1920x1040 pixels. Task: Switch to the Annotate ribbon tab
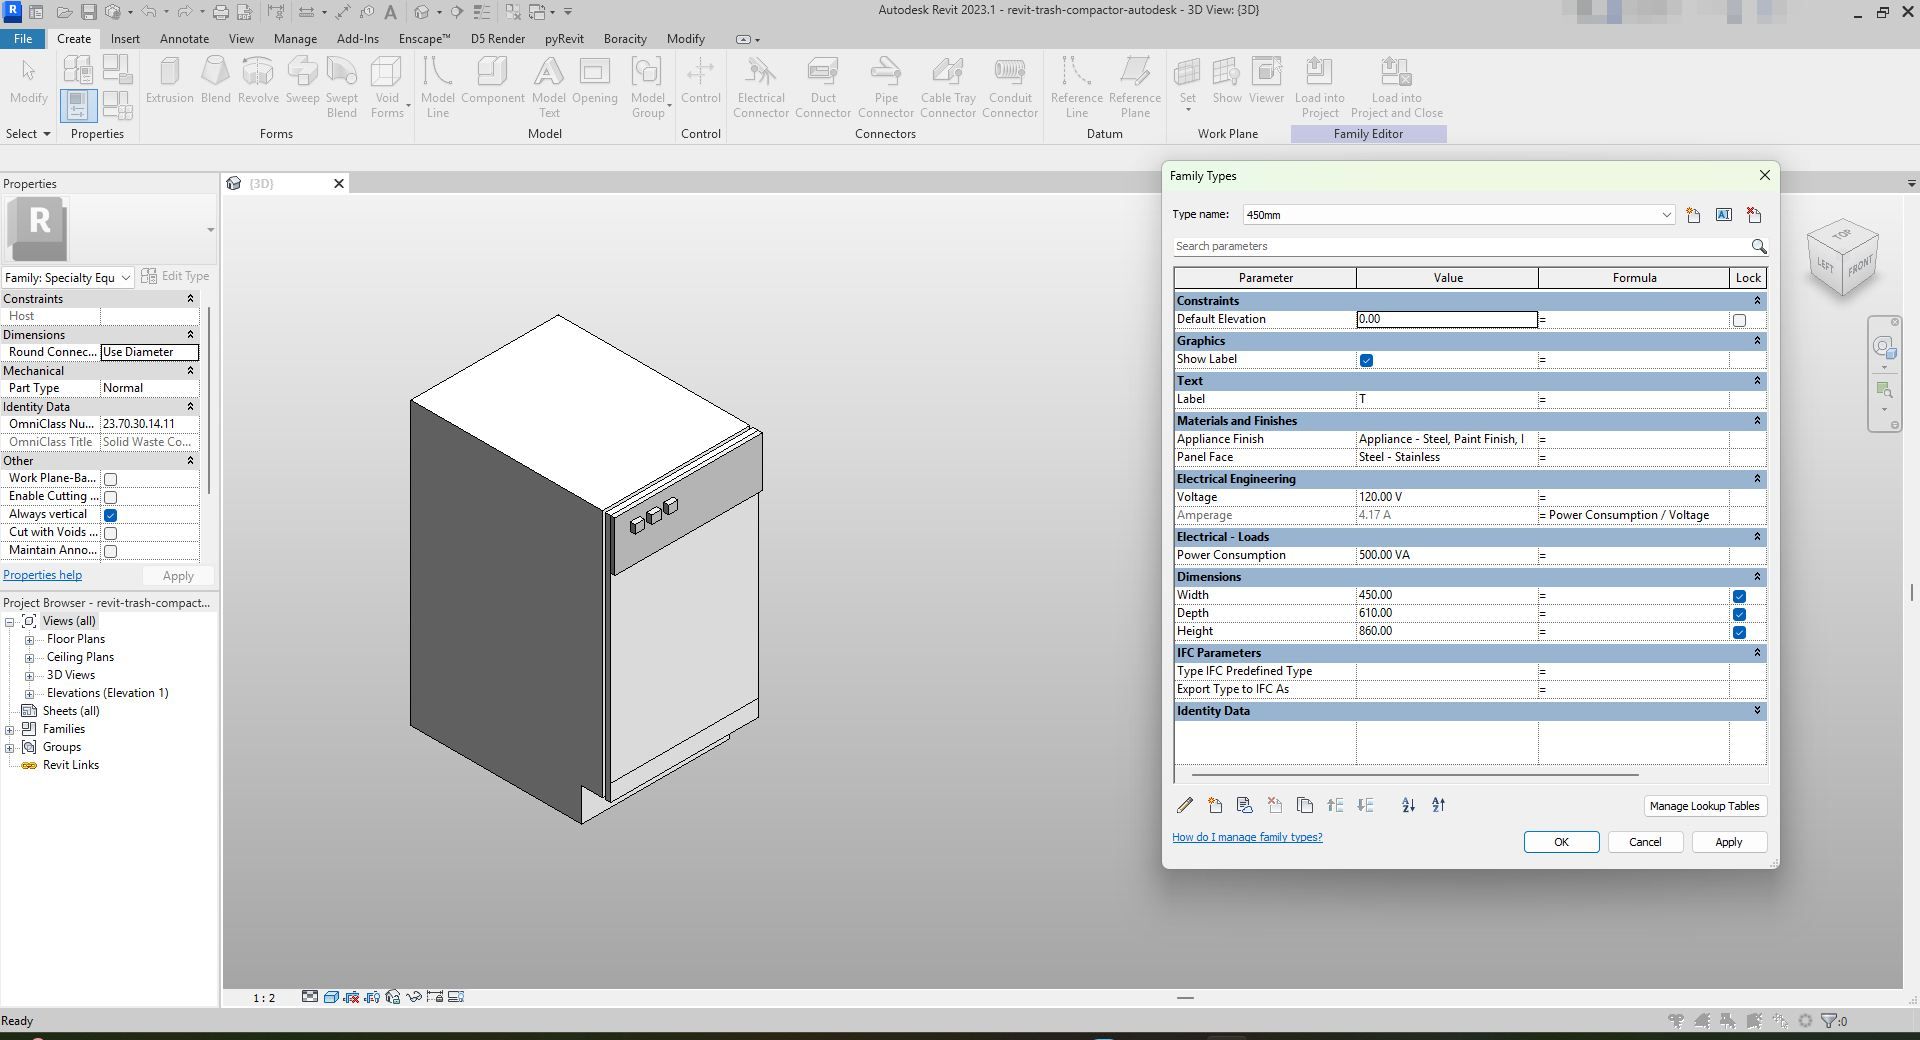(x=185, y=39)
